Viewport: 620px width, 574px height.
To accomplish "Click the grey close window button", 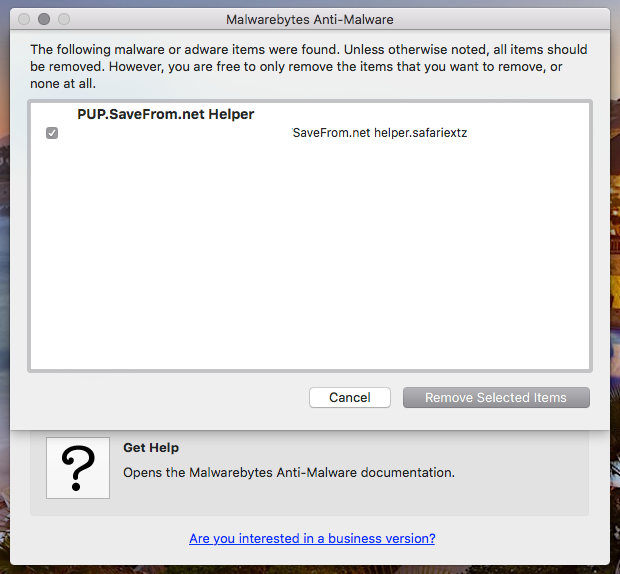I will tap(24, 19).
